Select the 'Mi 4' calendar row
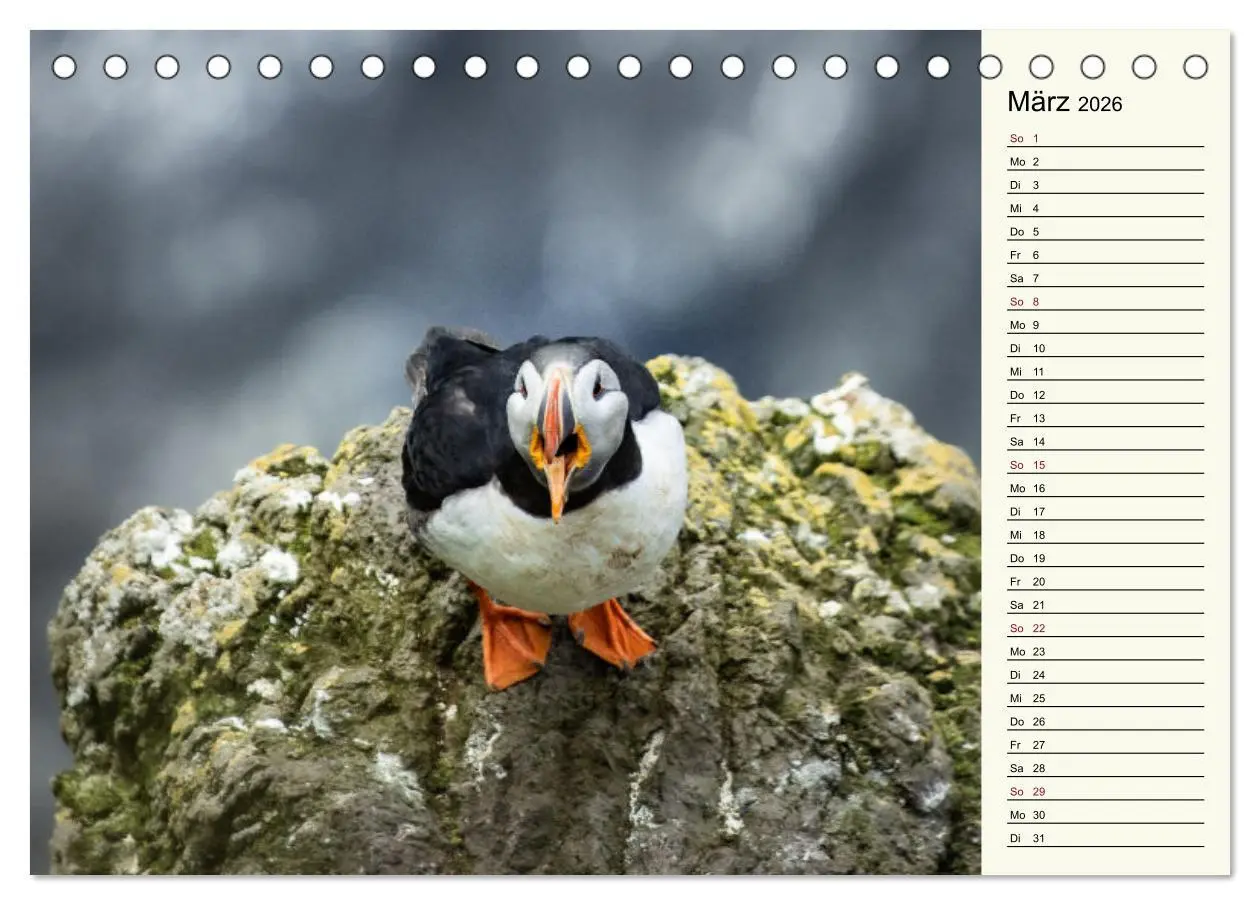Image resolution: width=1260 pixels, height=905 pixels. (x=1105, y=208)
